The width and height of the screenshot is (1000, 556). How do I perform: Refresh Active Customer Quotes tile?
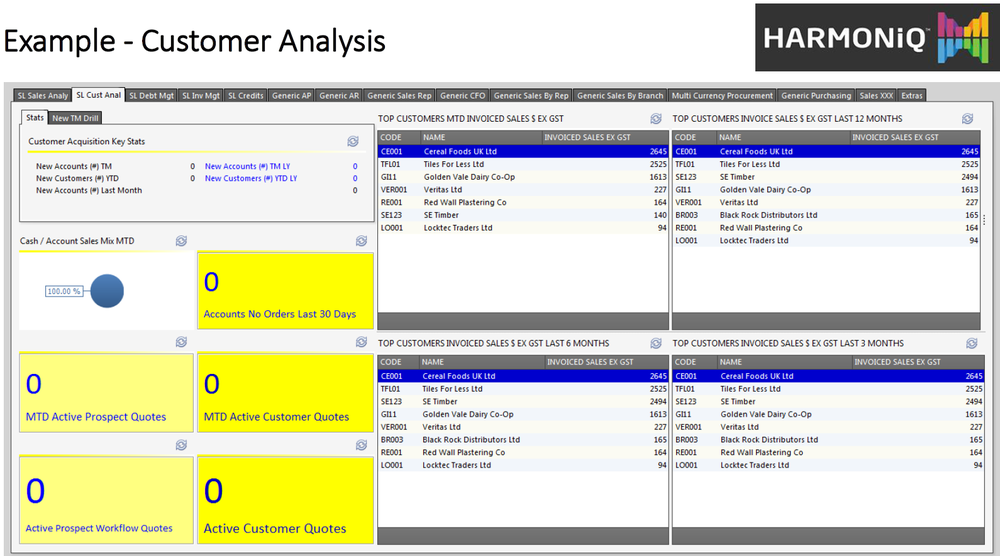coord(361,445)
